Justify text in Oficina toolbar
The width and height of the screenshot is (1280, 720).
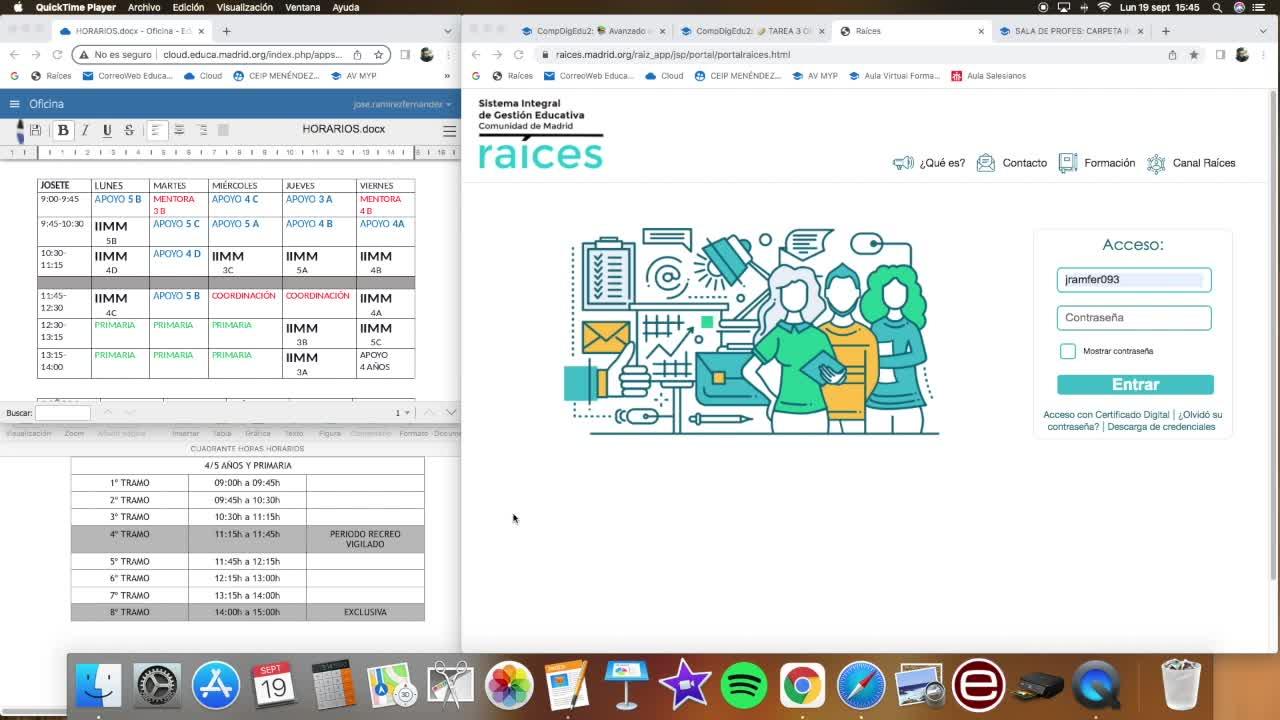pos(223,130)
